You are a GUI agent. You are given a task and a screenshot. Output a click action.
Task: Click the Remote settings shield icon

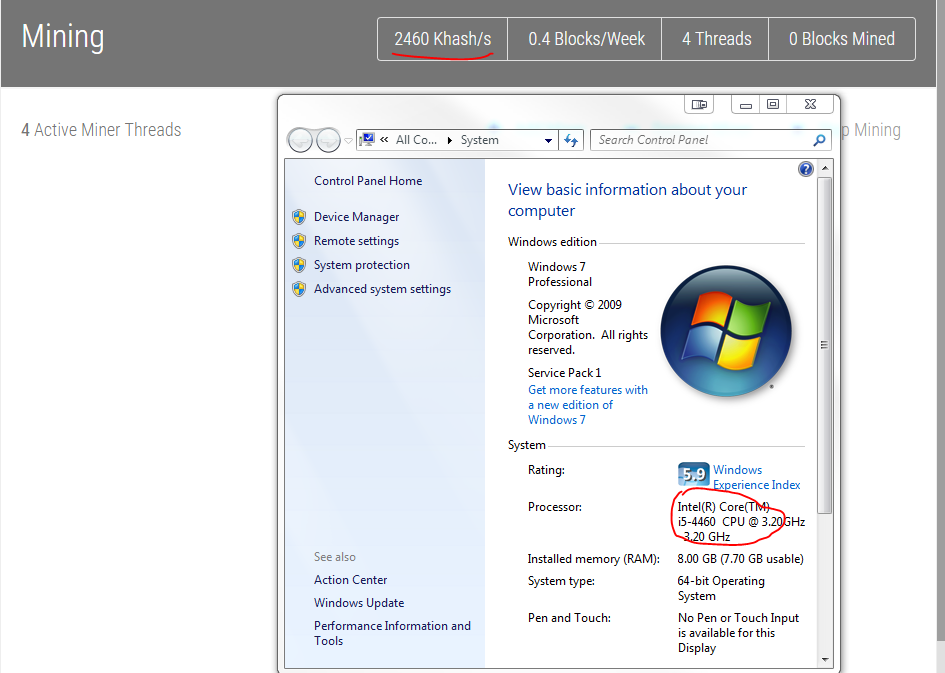point(299,241)
